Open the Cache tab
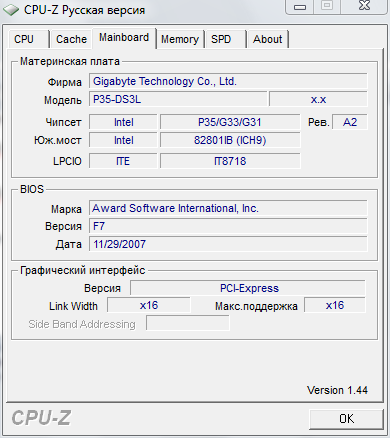 click(x=71, y=39)
